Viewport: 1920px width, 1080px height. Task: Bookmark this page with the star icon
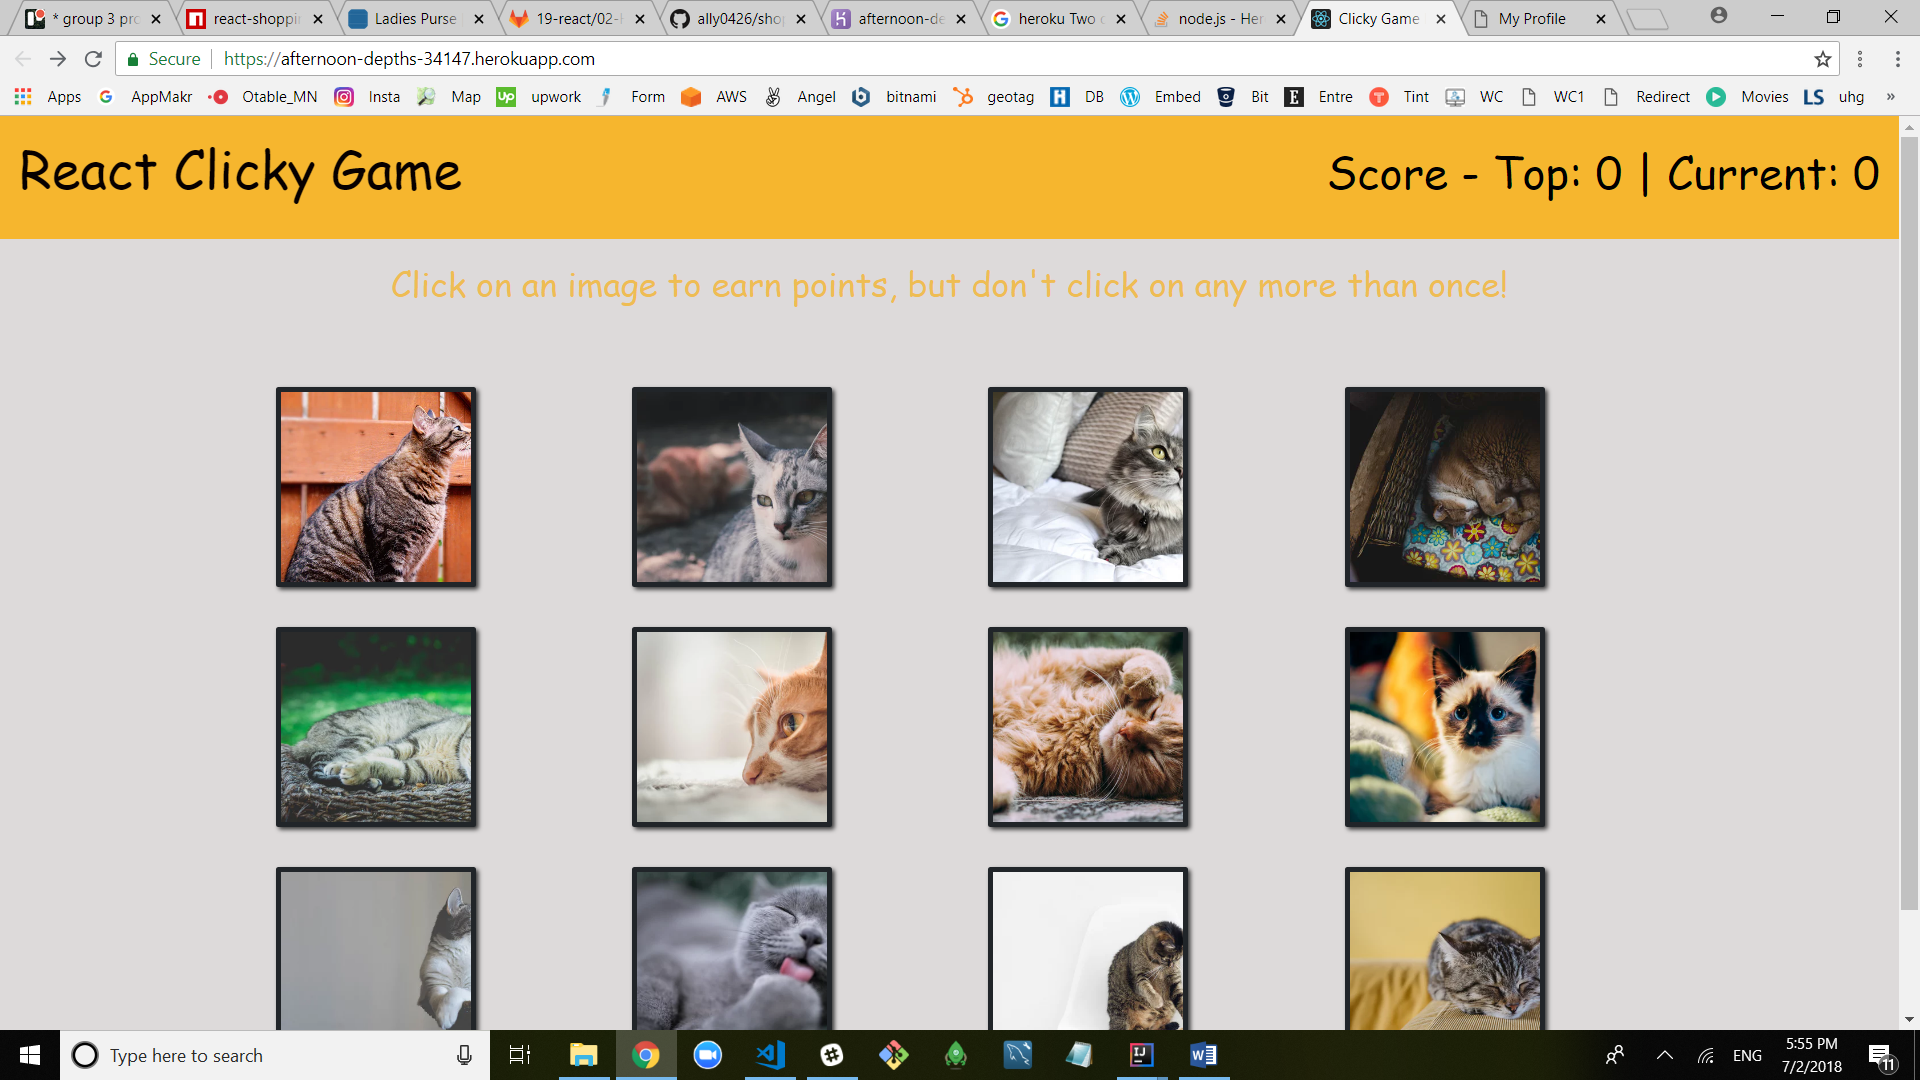pyautogui.click(x=1823, y=59)
